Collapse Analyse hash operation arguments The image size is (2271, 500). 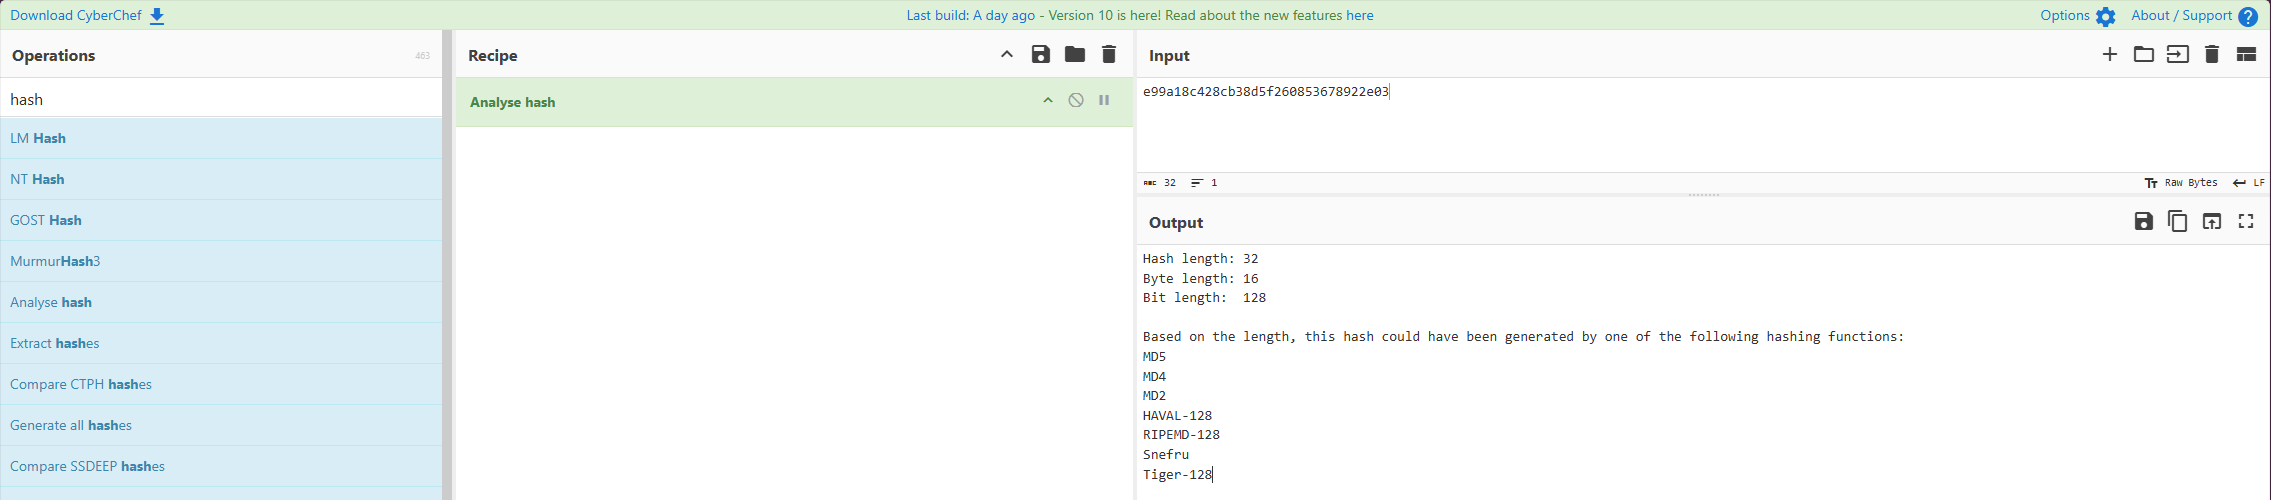click(1048, 100)
